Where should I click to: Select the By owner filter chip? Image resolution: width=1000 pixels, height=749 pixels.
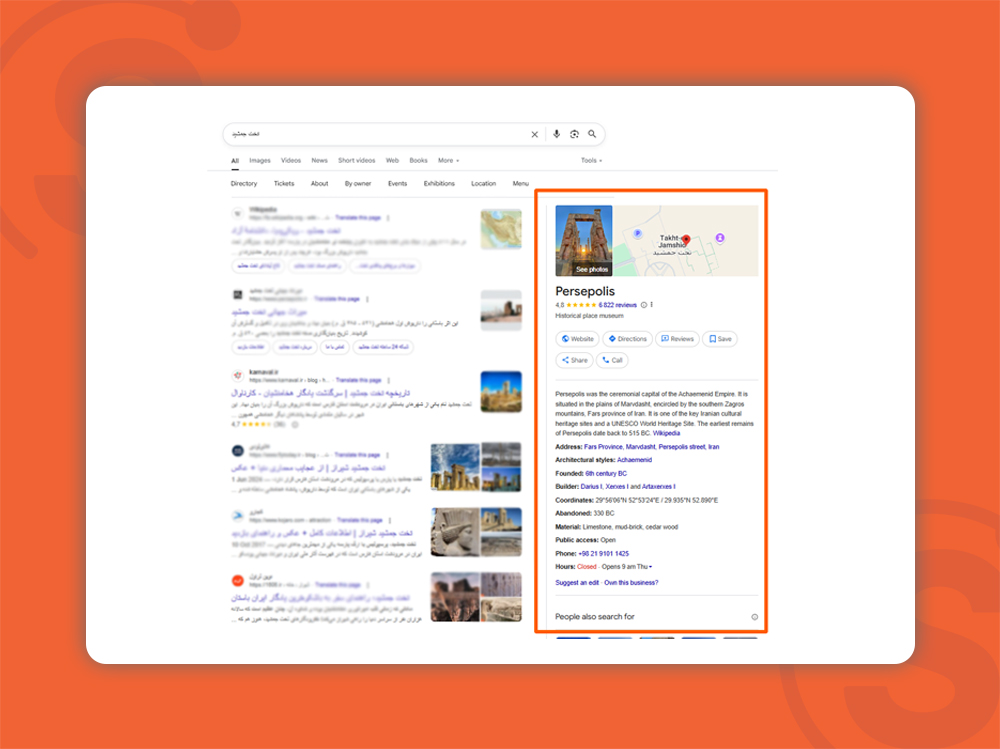click(x=358, y=184)
